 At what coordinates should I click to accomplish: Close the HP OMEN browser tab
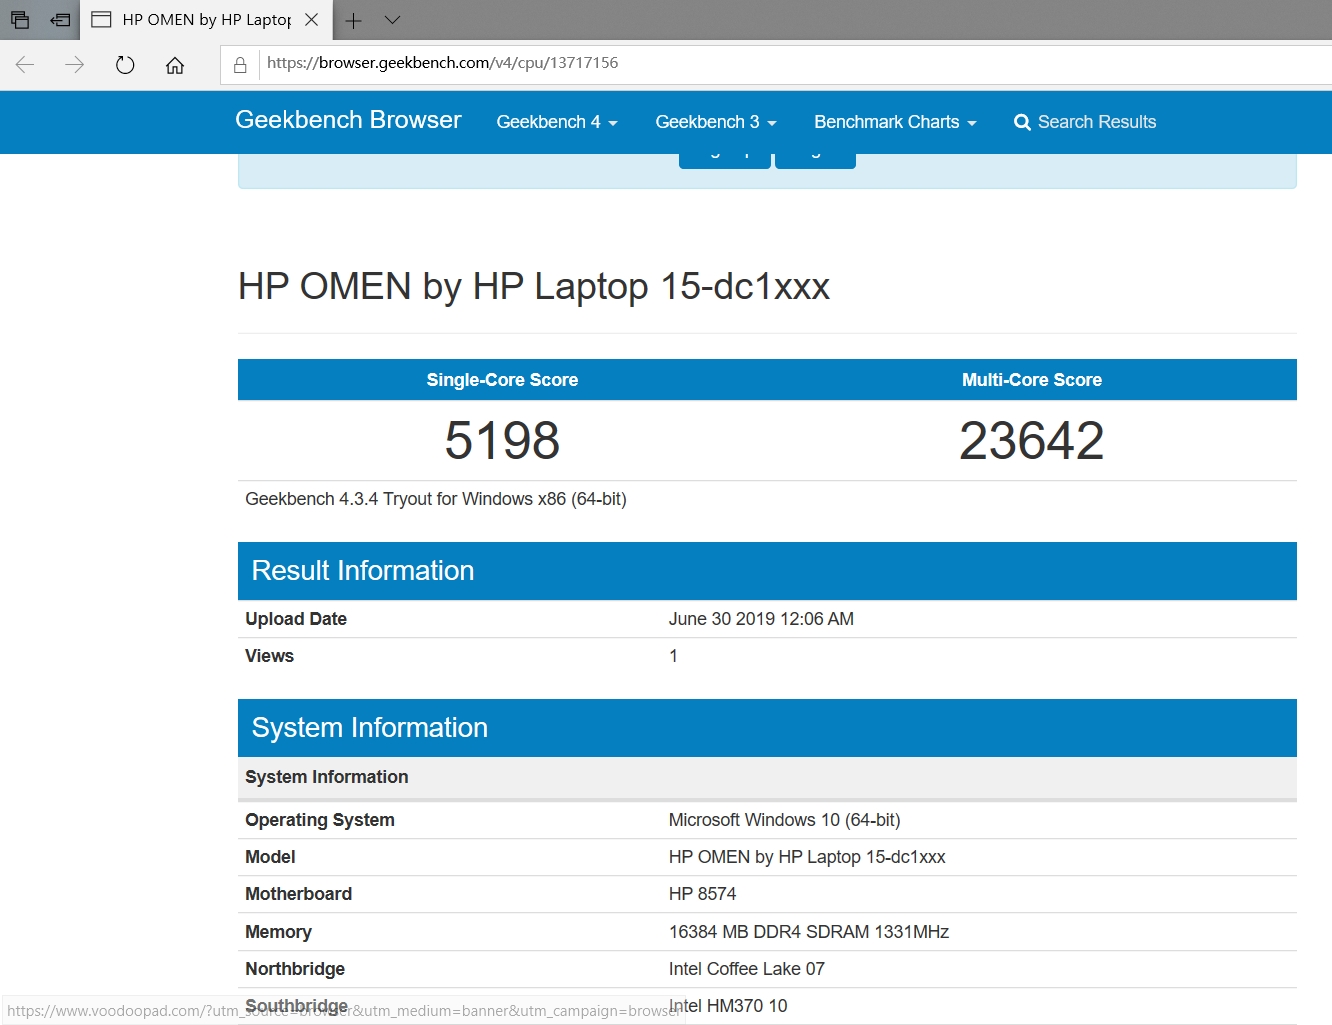pyautogui.click(x=312, y=19)
